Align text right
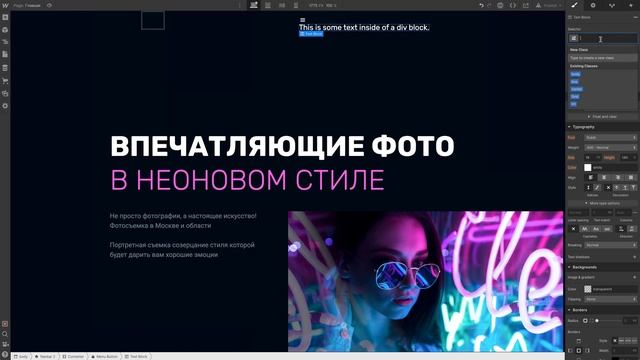The image size is (640, 360). (618, 178)
